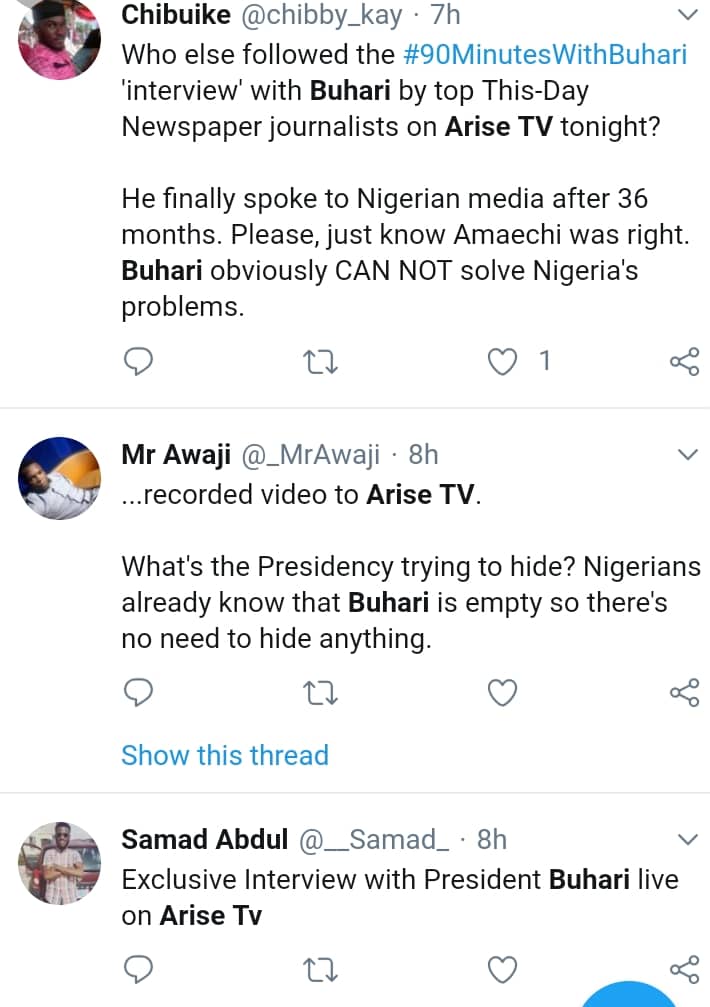
Task: Reply to Mr Awaji's tweet
Action: click(138, 691)
